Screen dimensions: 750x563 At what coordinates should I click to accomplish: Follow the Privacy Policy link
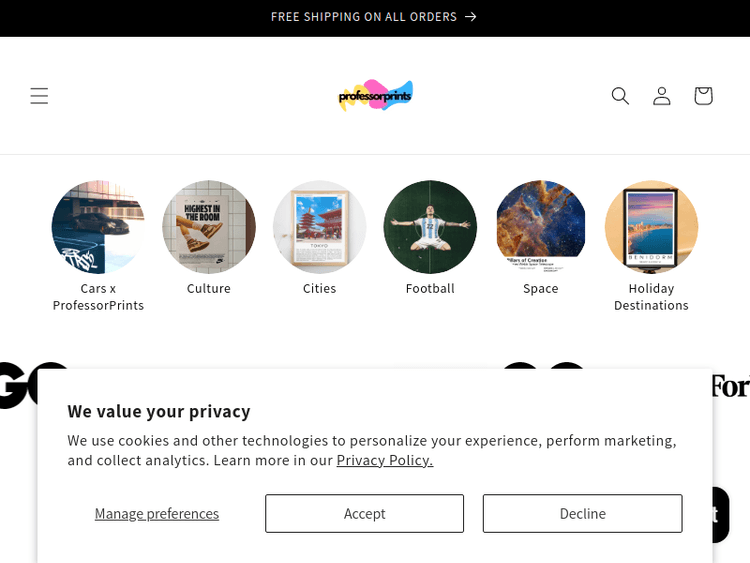coord(384,461)
